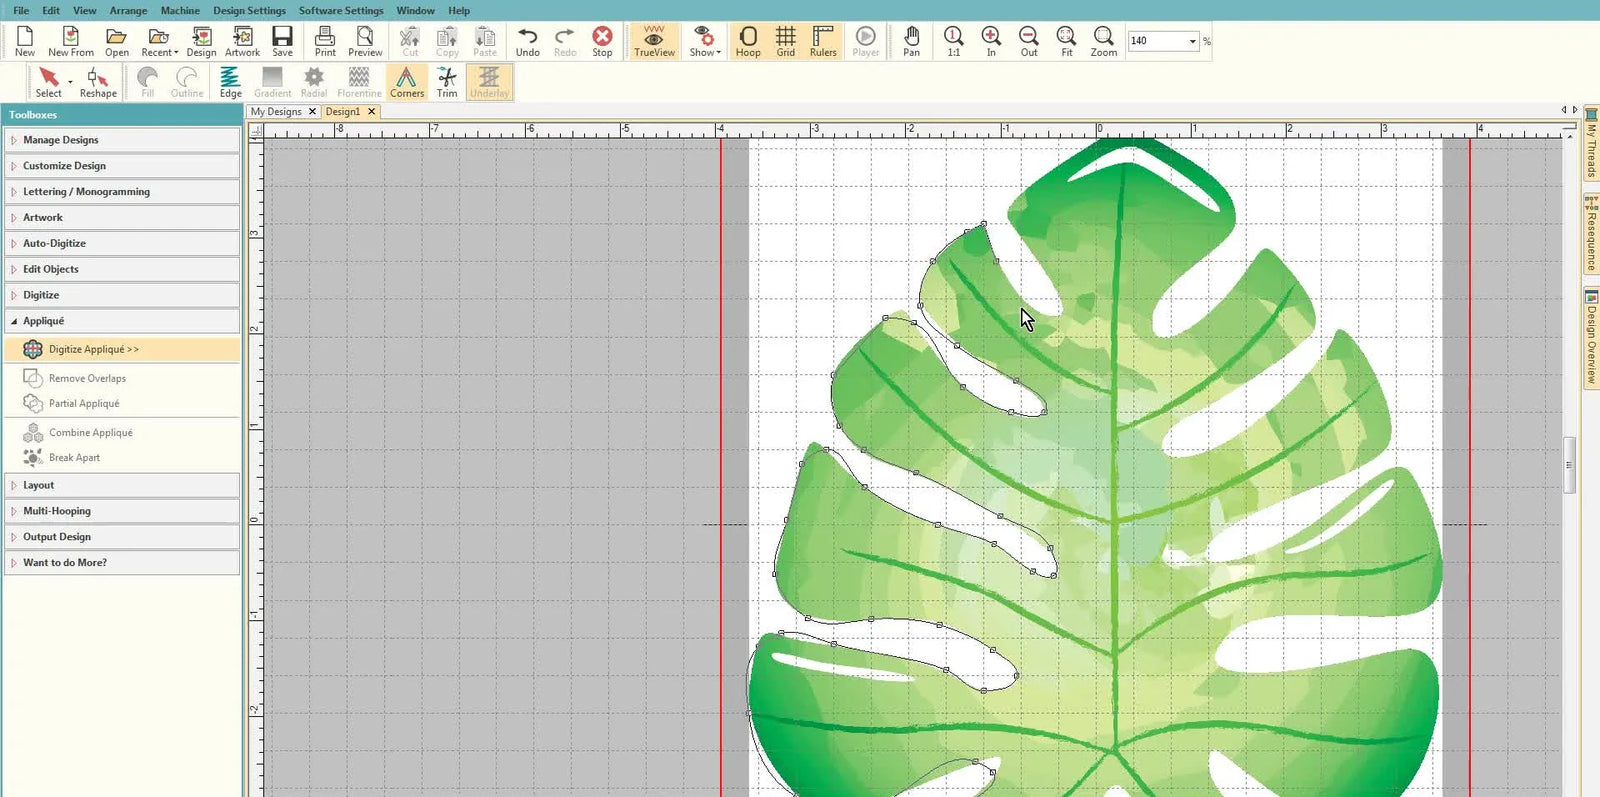Switch to the My Designs tab
1600x797 pixels.
(x=276, y=111)
